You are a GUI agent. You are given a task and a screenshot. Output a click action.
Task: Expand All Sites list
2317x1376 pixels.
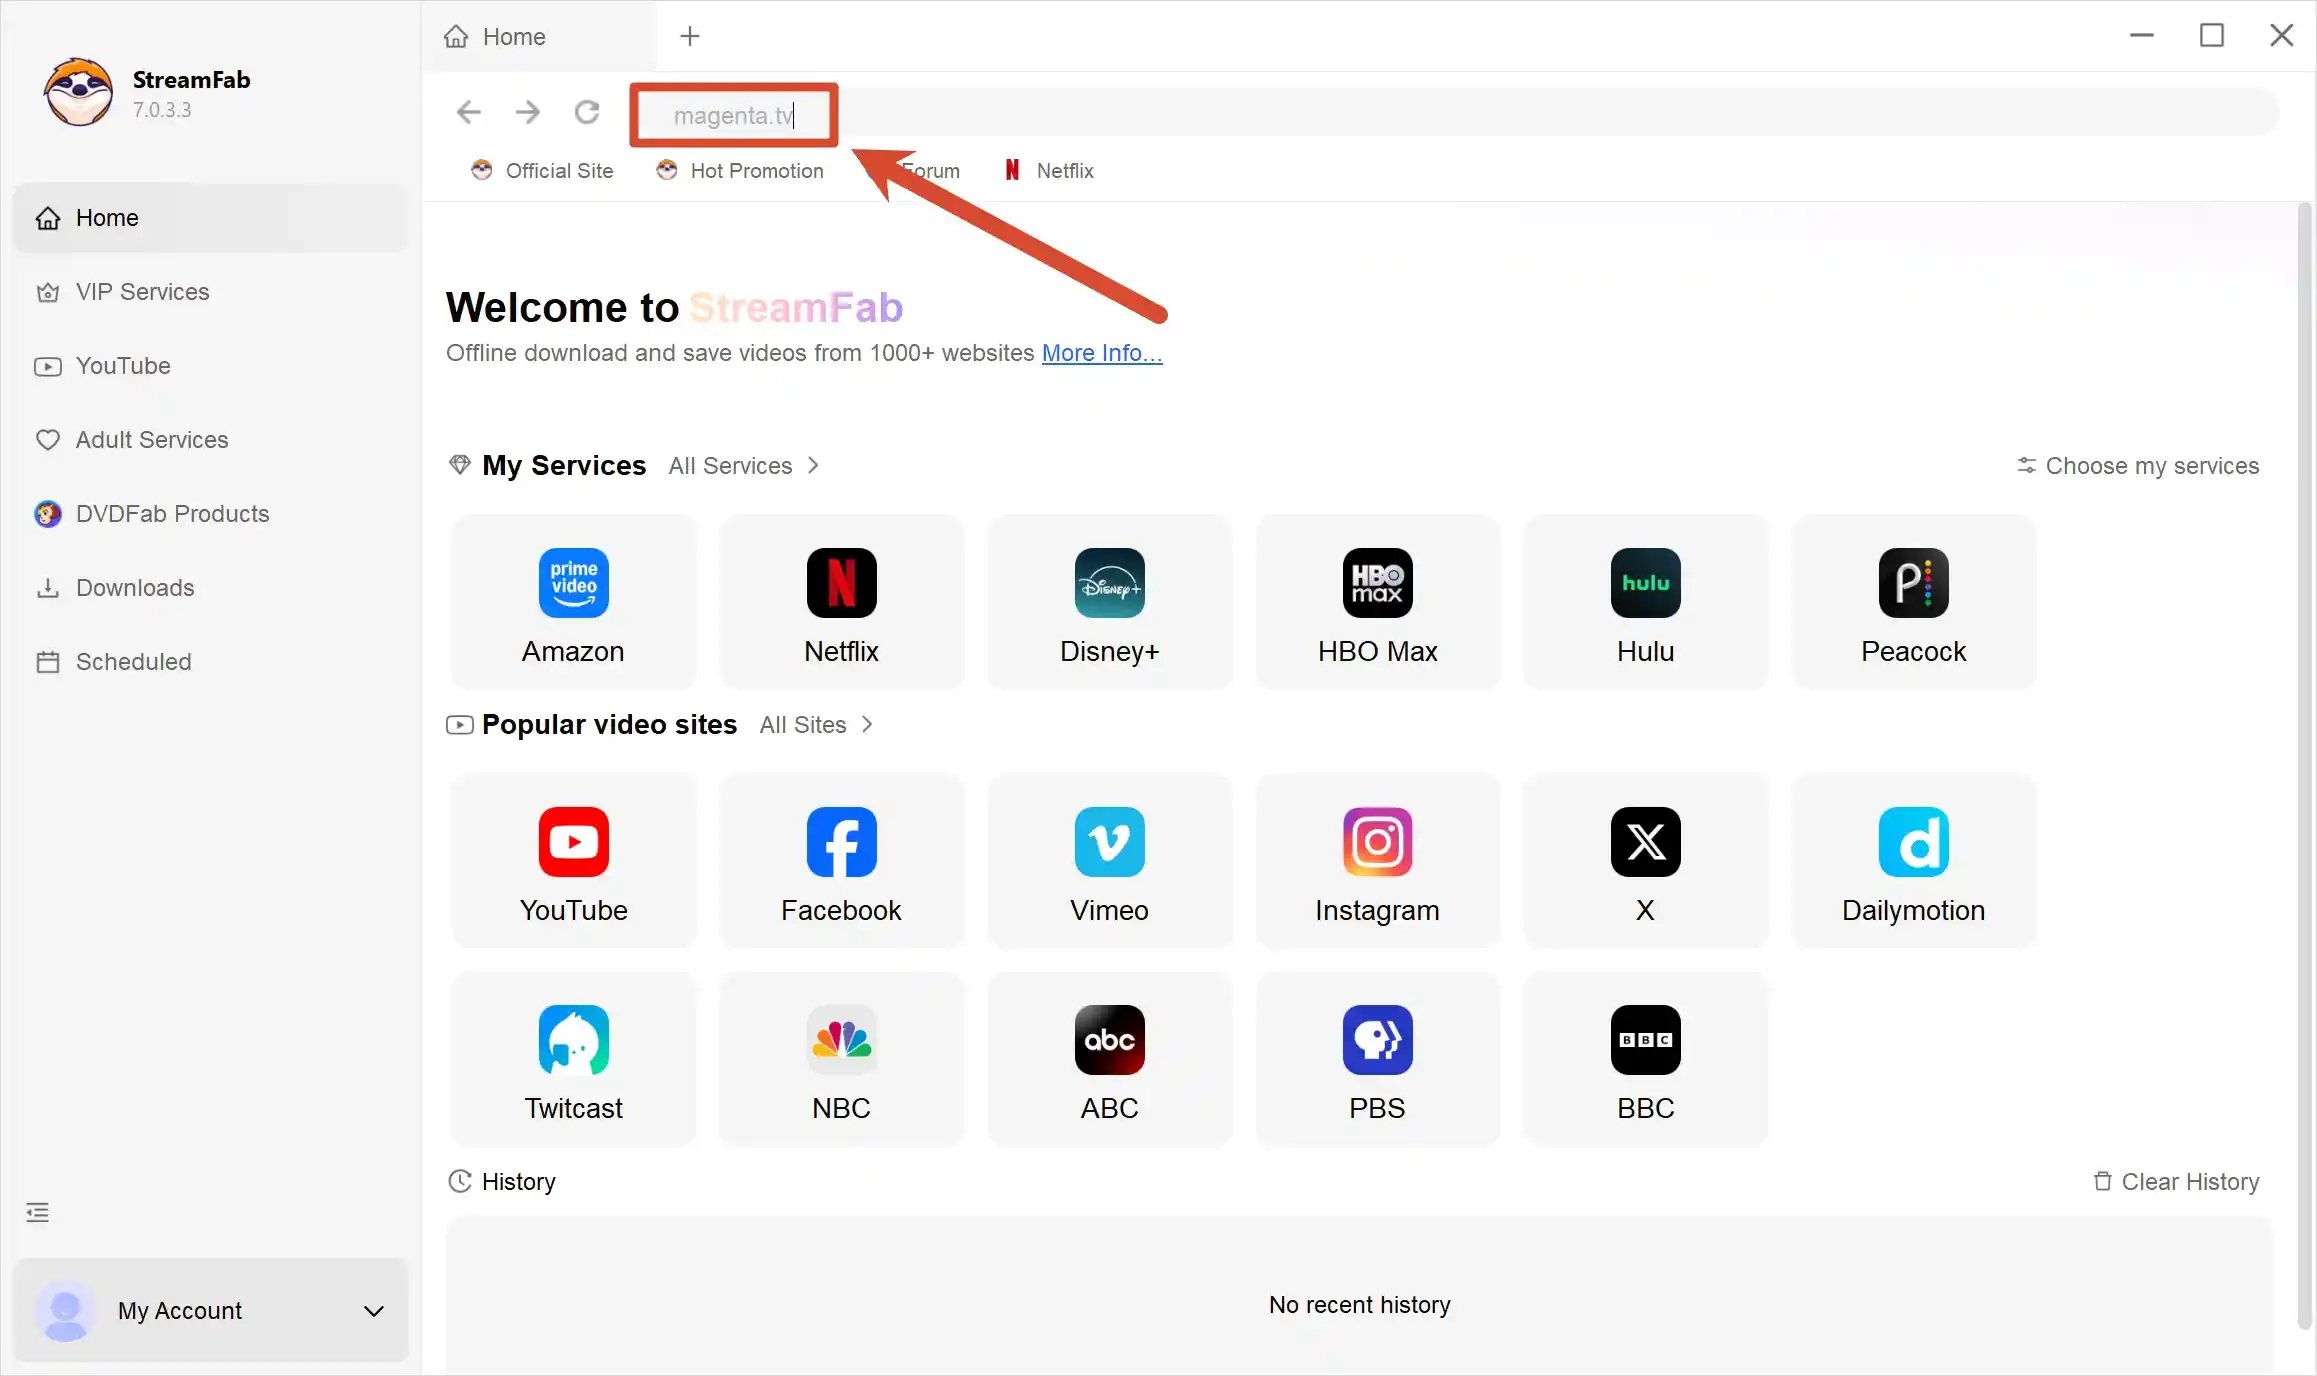pyautogui.click(x=816, y=725)
